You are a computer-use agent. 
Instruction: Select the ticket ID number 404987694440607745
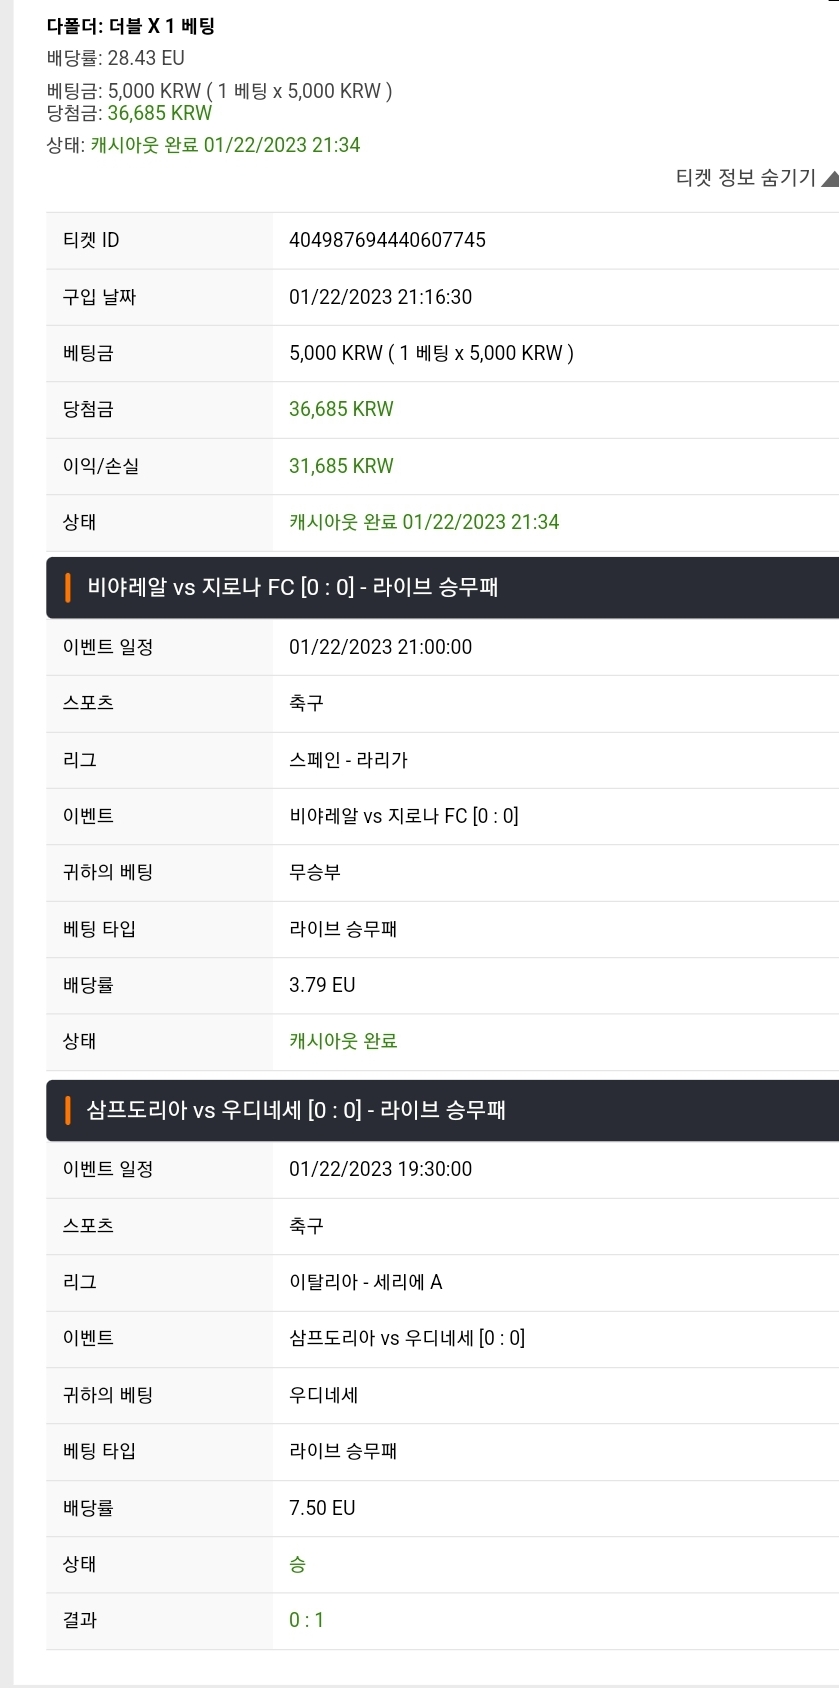pos(387,240)
